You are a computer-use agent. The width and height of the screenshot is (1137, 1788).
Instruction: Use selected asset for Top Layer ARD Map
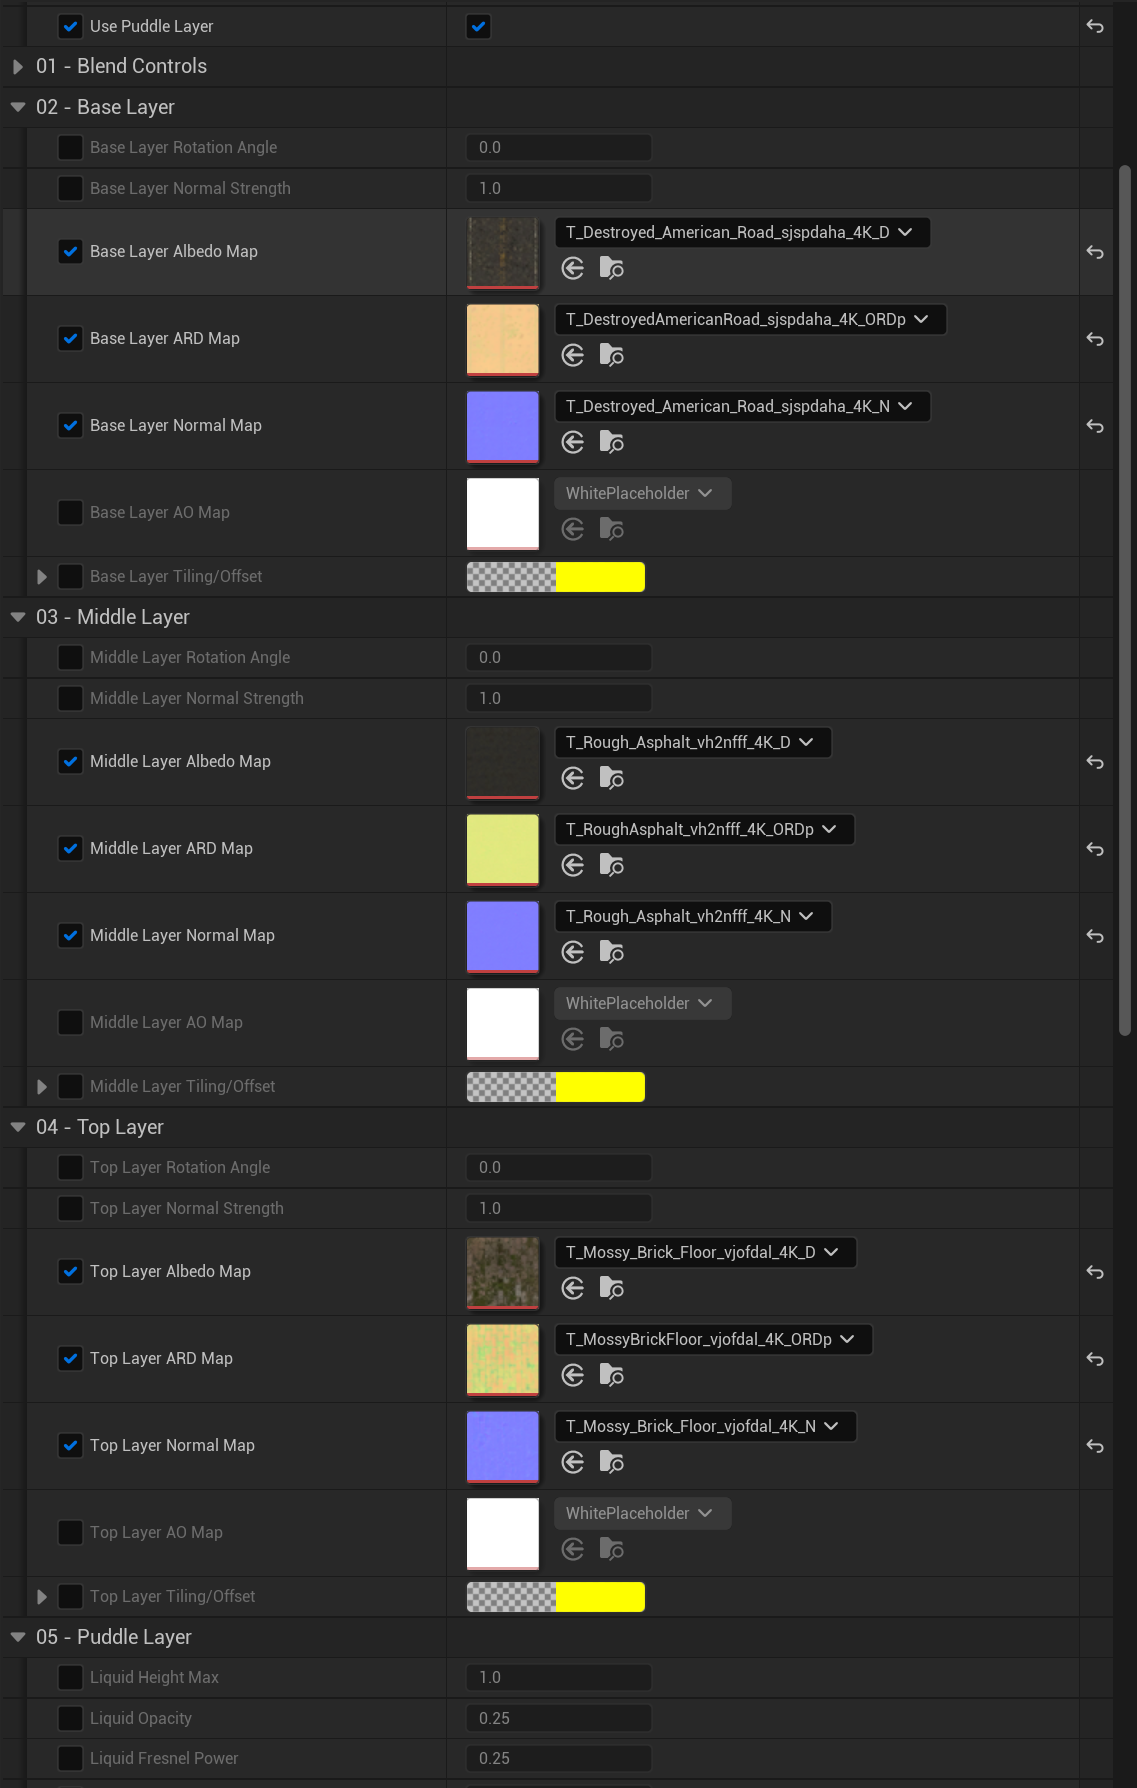[573, 1375]
